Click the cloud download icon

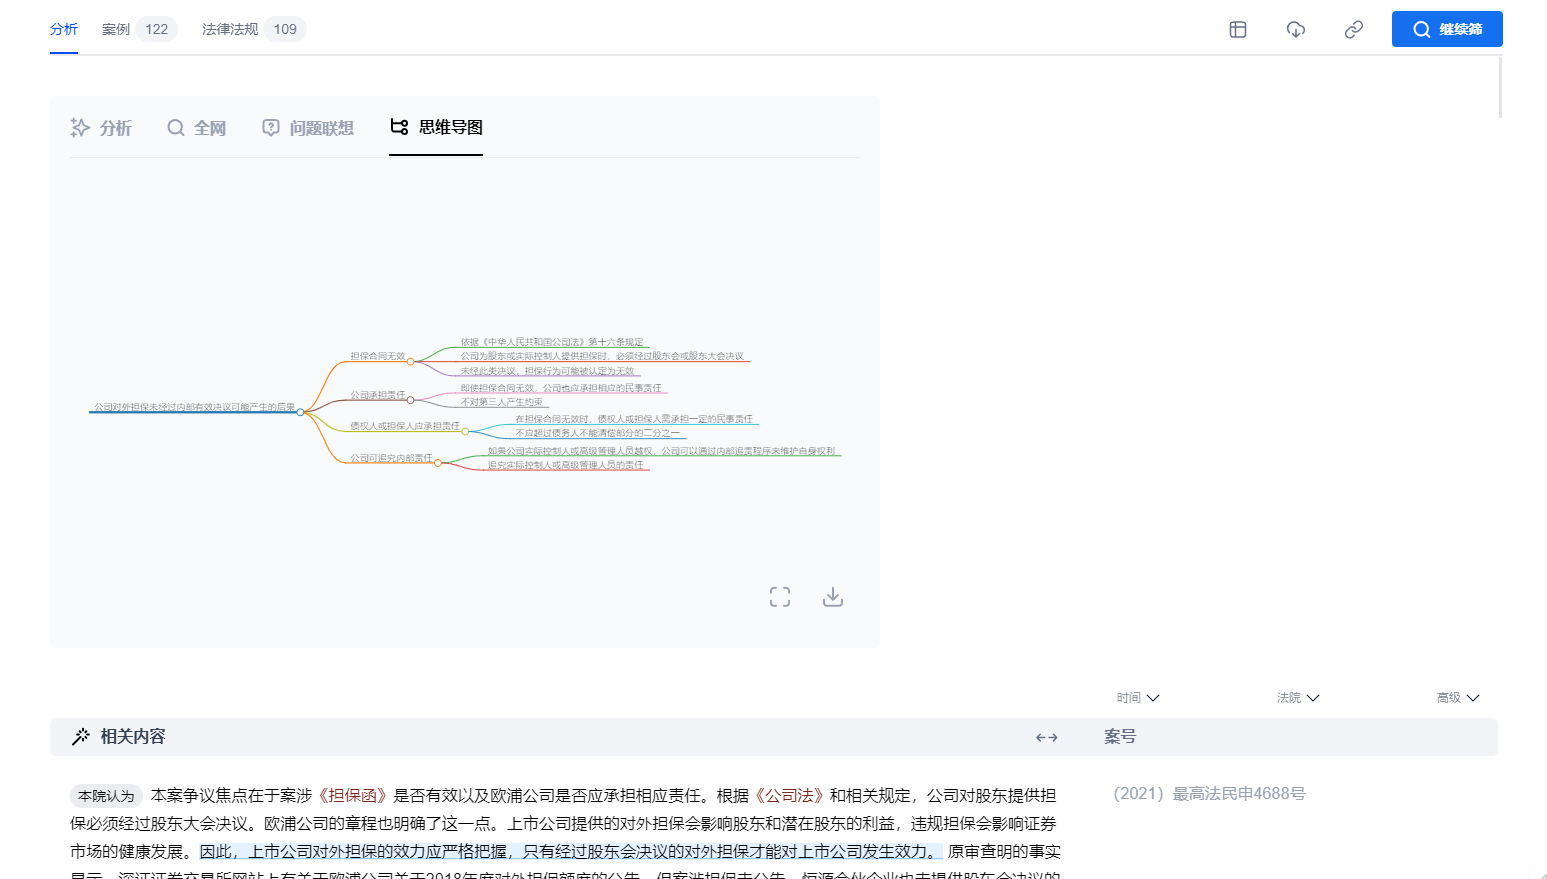[1296, 29]
